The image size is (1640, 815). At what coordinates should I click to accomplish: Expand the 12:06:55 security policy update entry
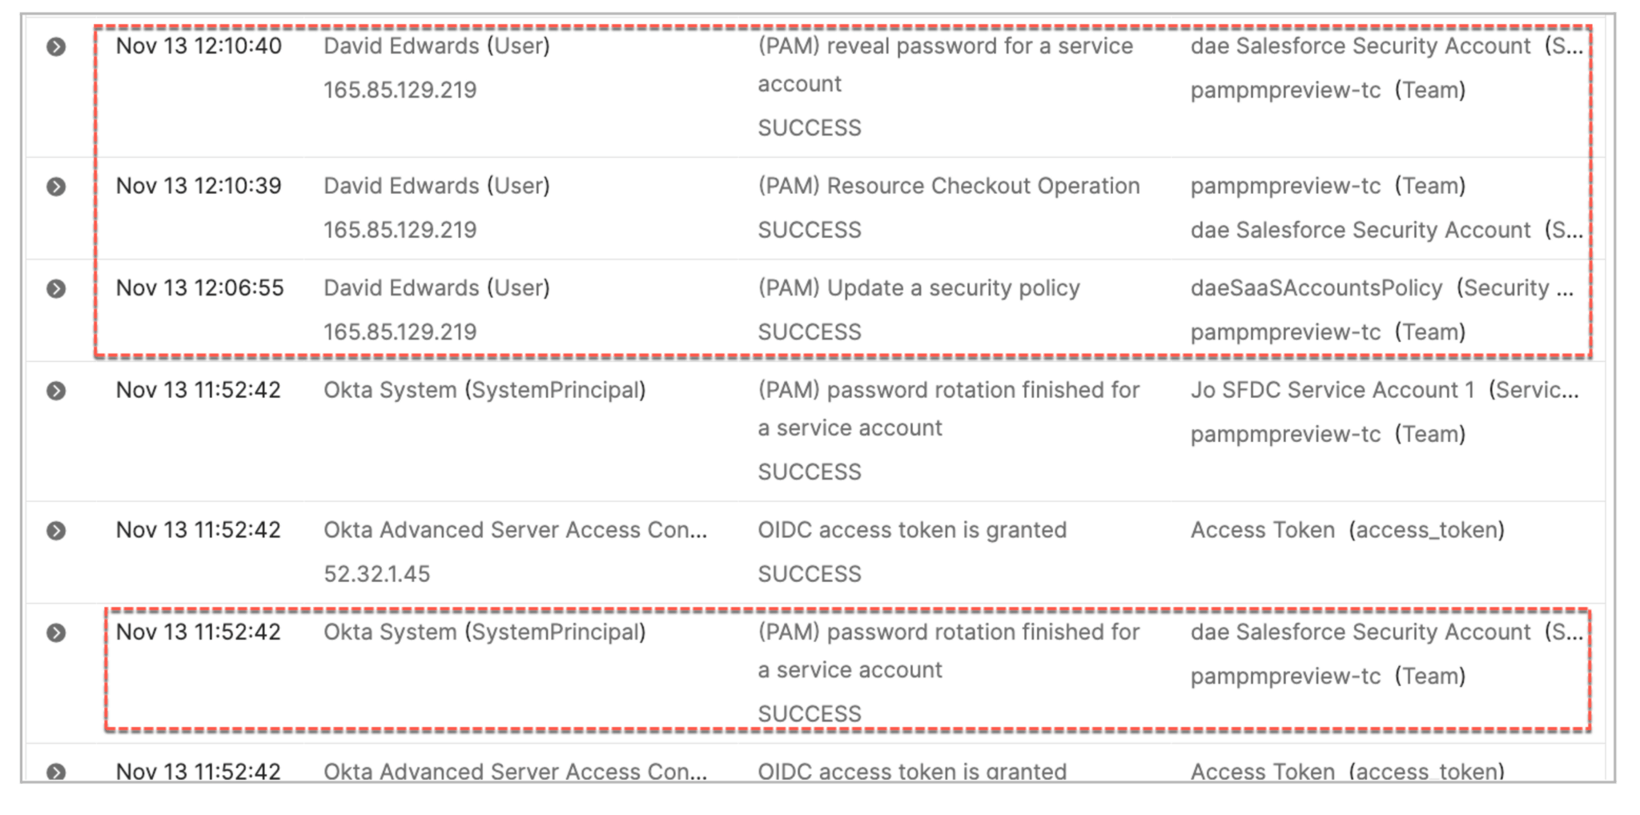coord(56,289)
